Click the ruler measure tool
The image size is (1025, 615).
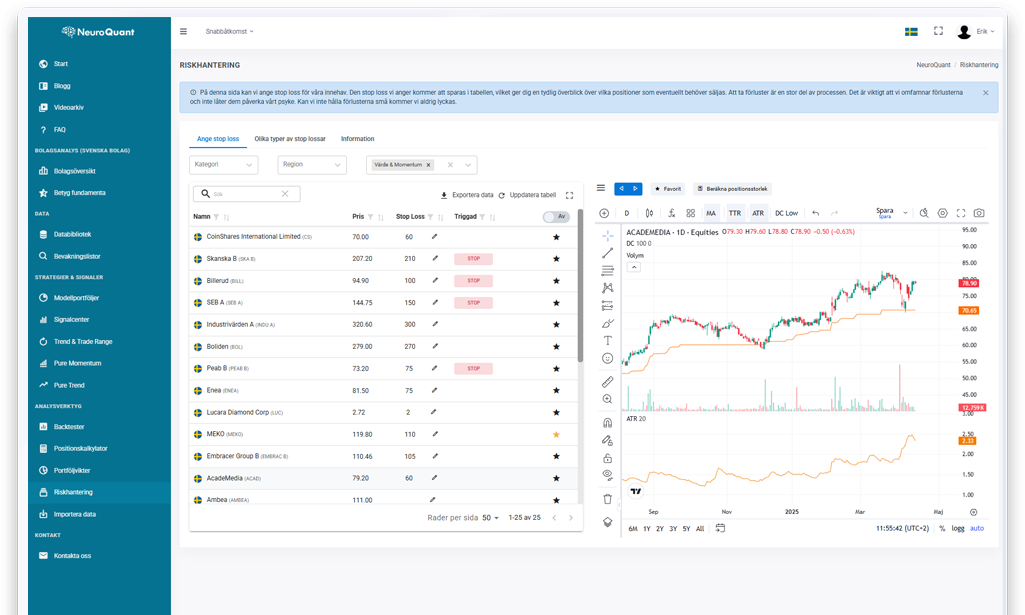pos(607,382)
